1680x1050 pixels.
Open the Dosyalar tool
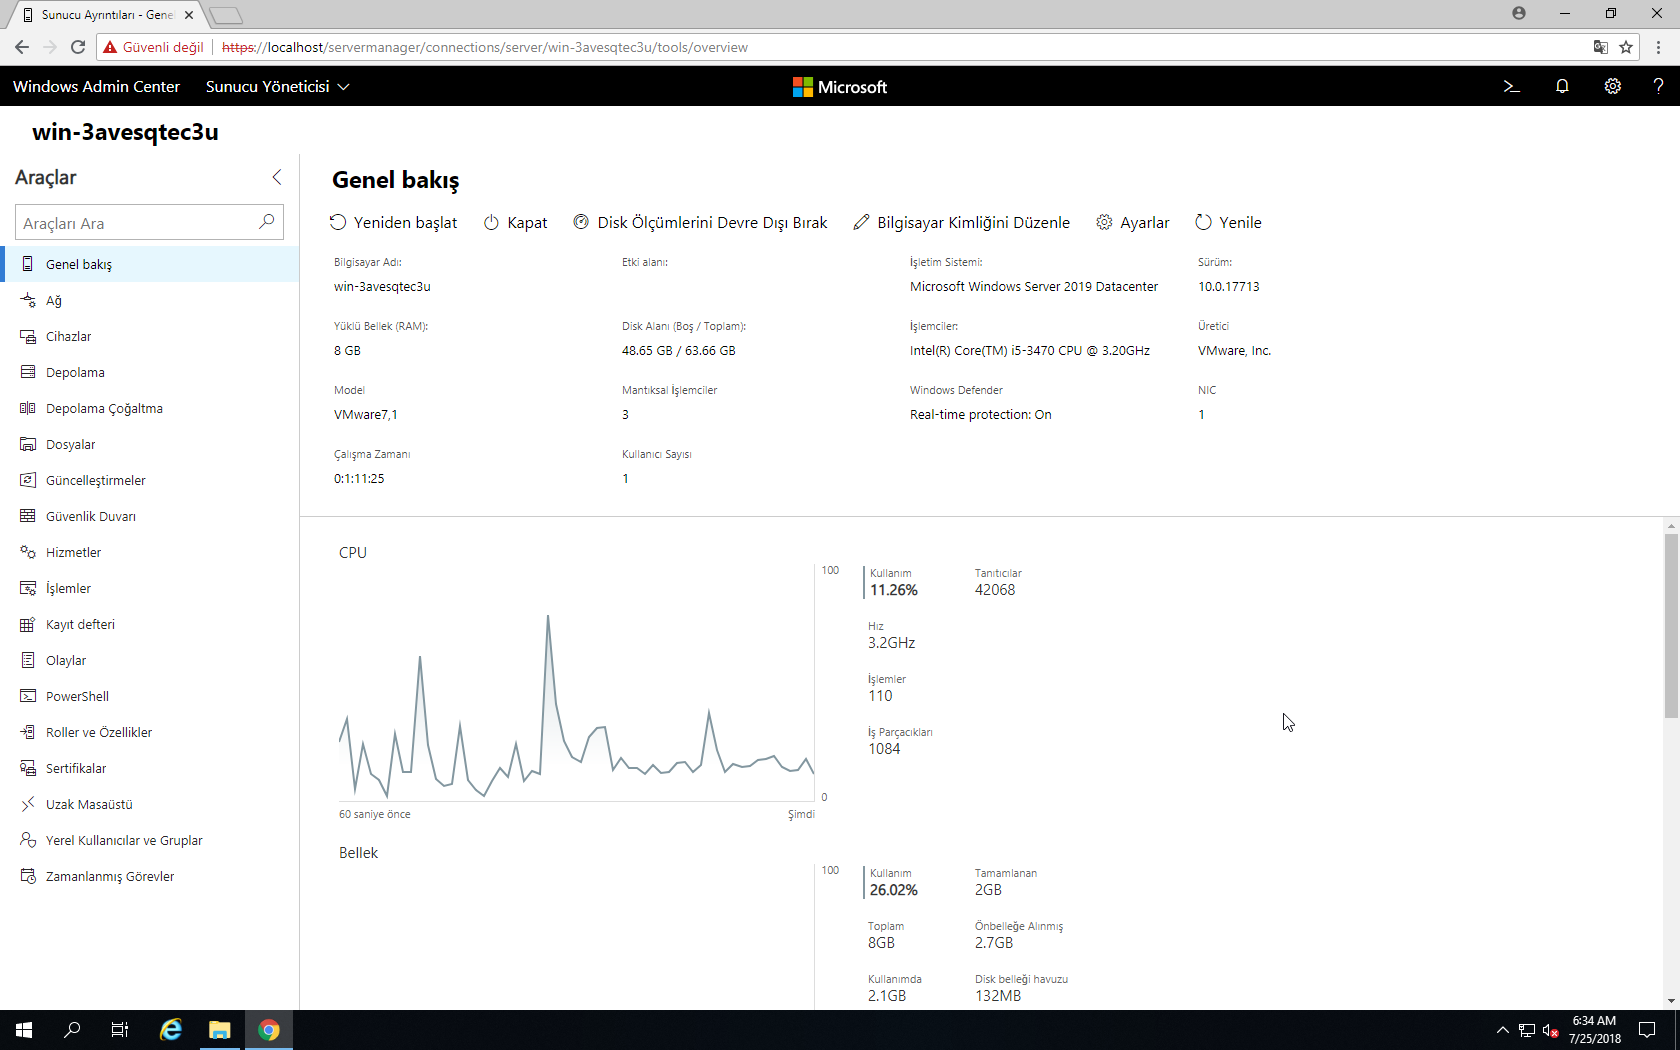pos(150,444)
